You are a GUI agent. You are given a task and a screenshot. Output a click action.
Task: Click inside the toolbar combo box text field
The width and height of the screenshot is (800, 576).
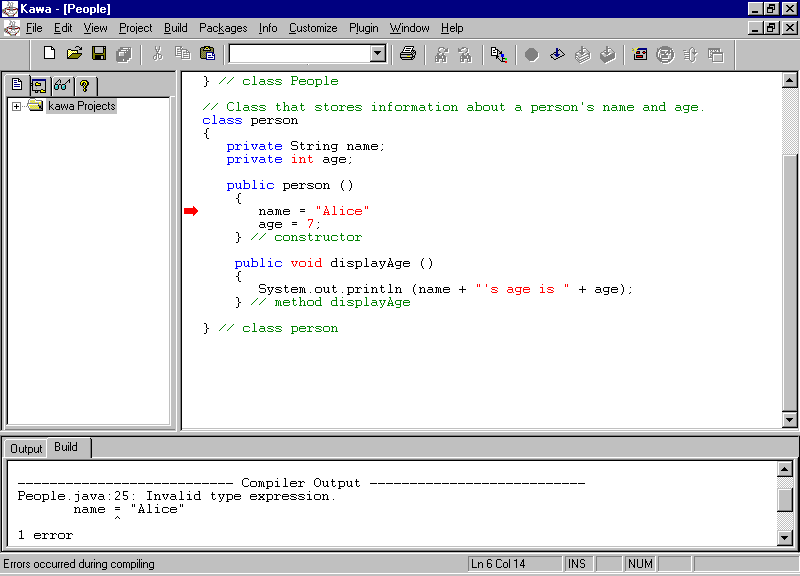tap(298, 54)
